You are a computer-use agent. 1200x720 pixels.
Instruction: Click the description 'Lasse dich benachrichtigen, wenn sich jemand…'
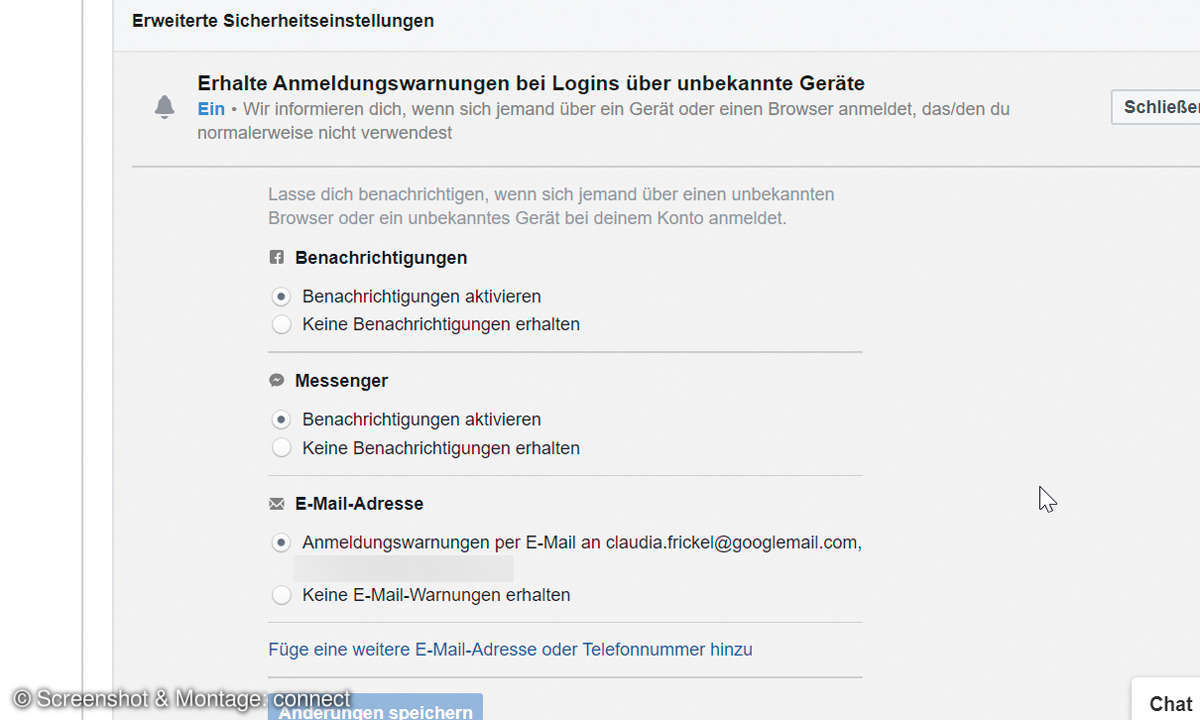(551, 205)
